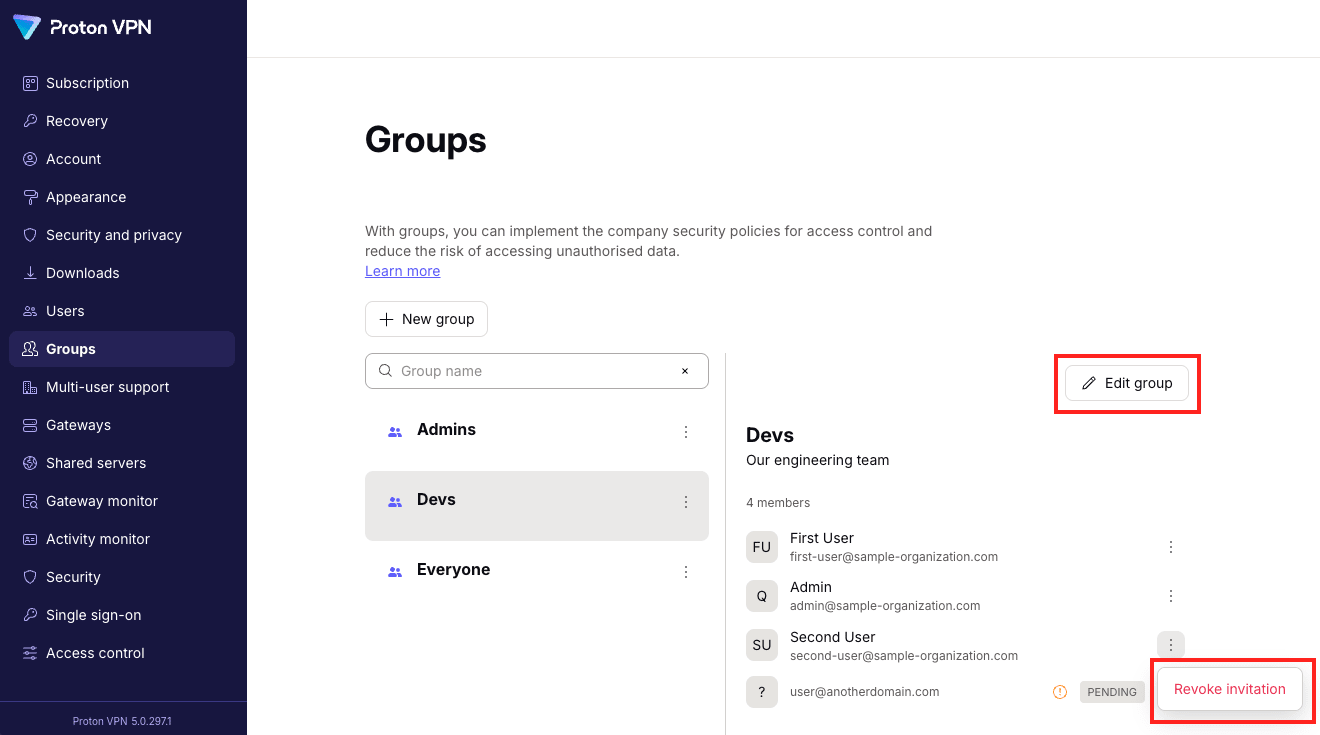
Task: Open the Admins group options menu
Action: (x=686, y=432)
